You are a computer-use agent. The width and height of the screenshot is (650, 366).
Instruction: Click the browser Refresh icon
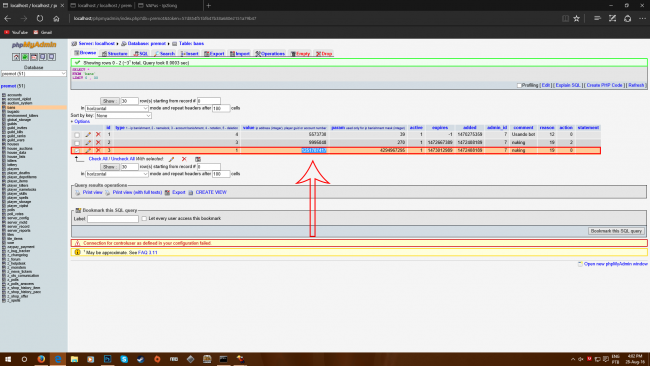tap(40, 19)
